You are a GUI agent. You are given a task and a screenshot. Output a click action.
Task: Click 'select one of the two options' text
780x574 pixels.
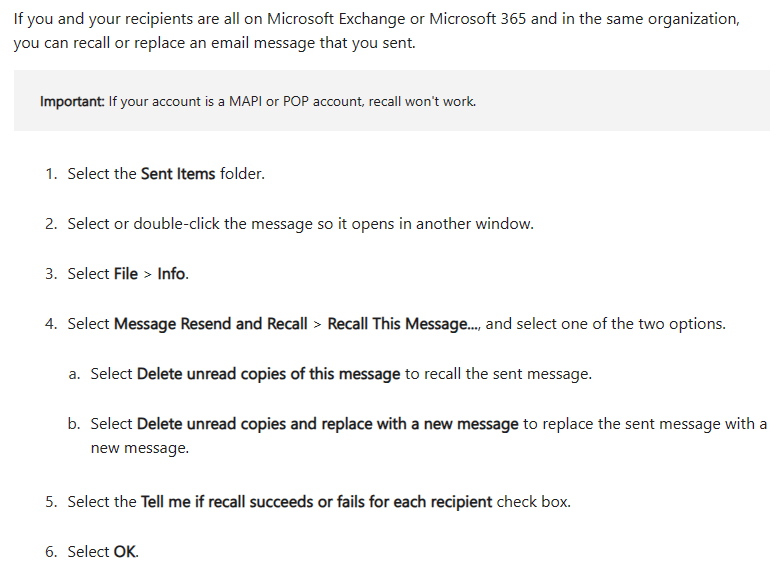(x=620, y=324)
